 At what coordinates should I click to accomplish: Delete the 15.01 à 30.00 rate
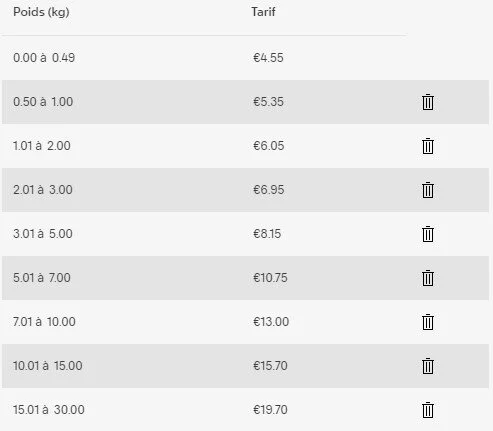428,410
